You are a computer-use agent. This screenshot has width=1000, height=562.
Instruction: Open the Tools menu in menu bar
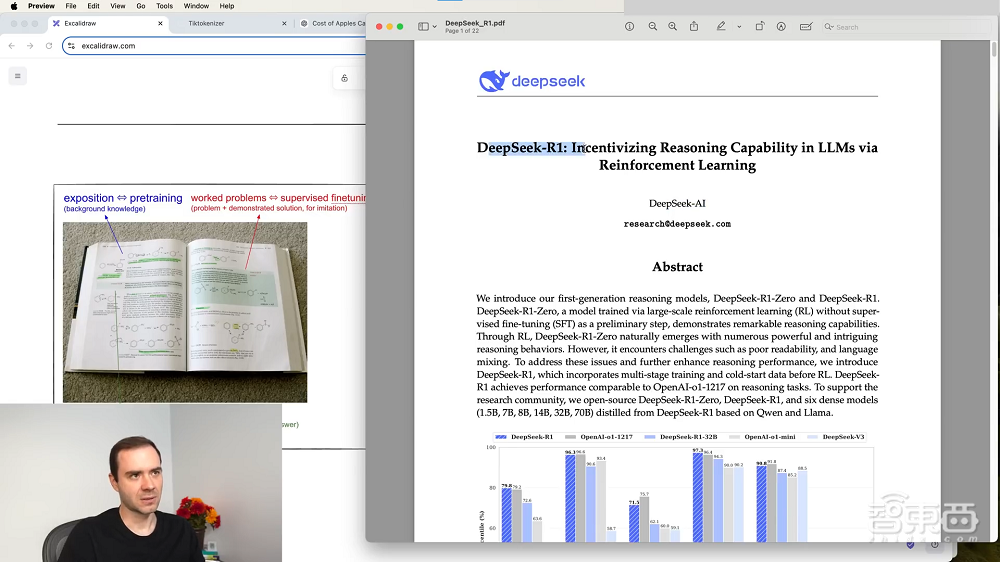(x=164, y=6)
